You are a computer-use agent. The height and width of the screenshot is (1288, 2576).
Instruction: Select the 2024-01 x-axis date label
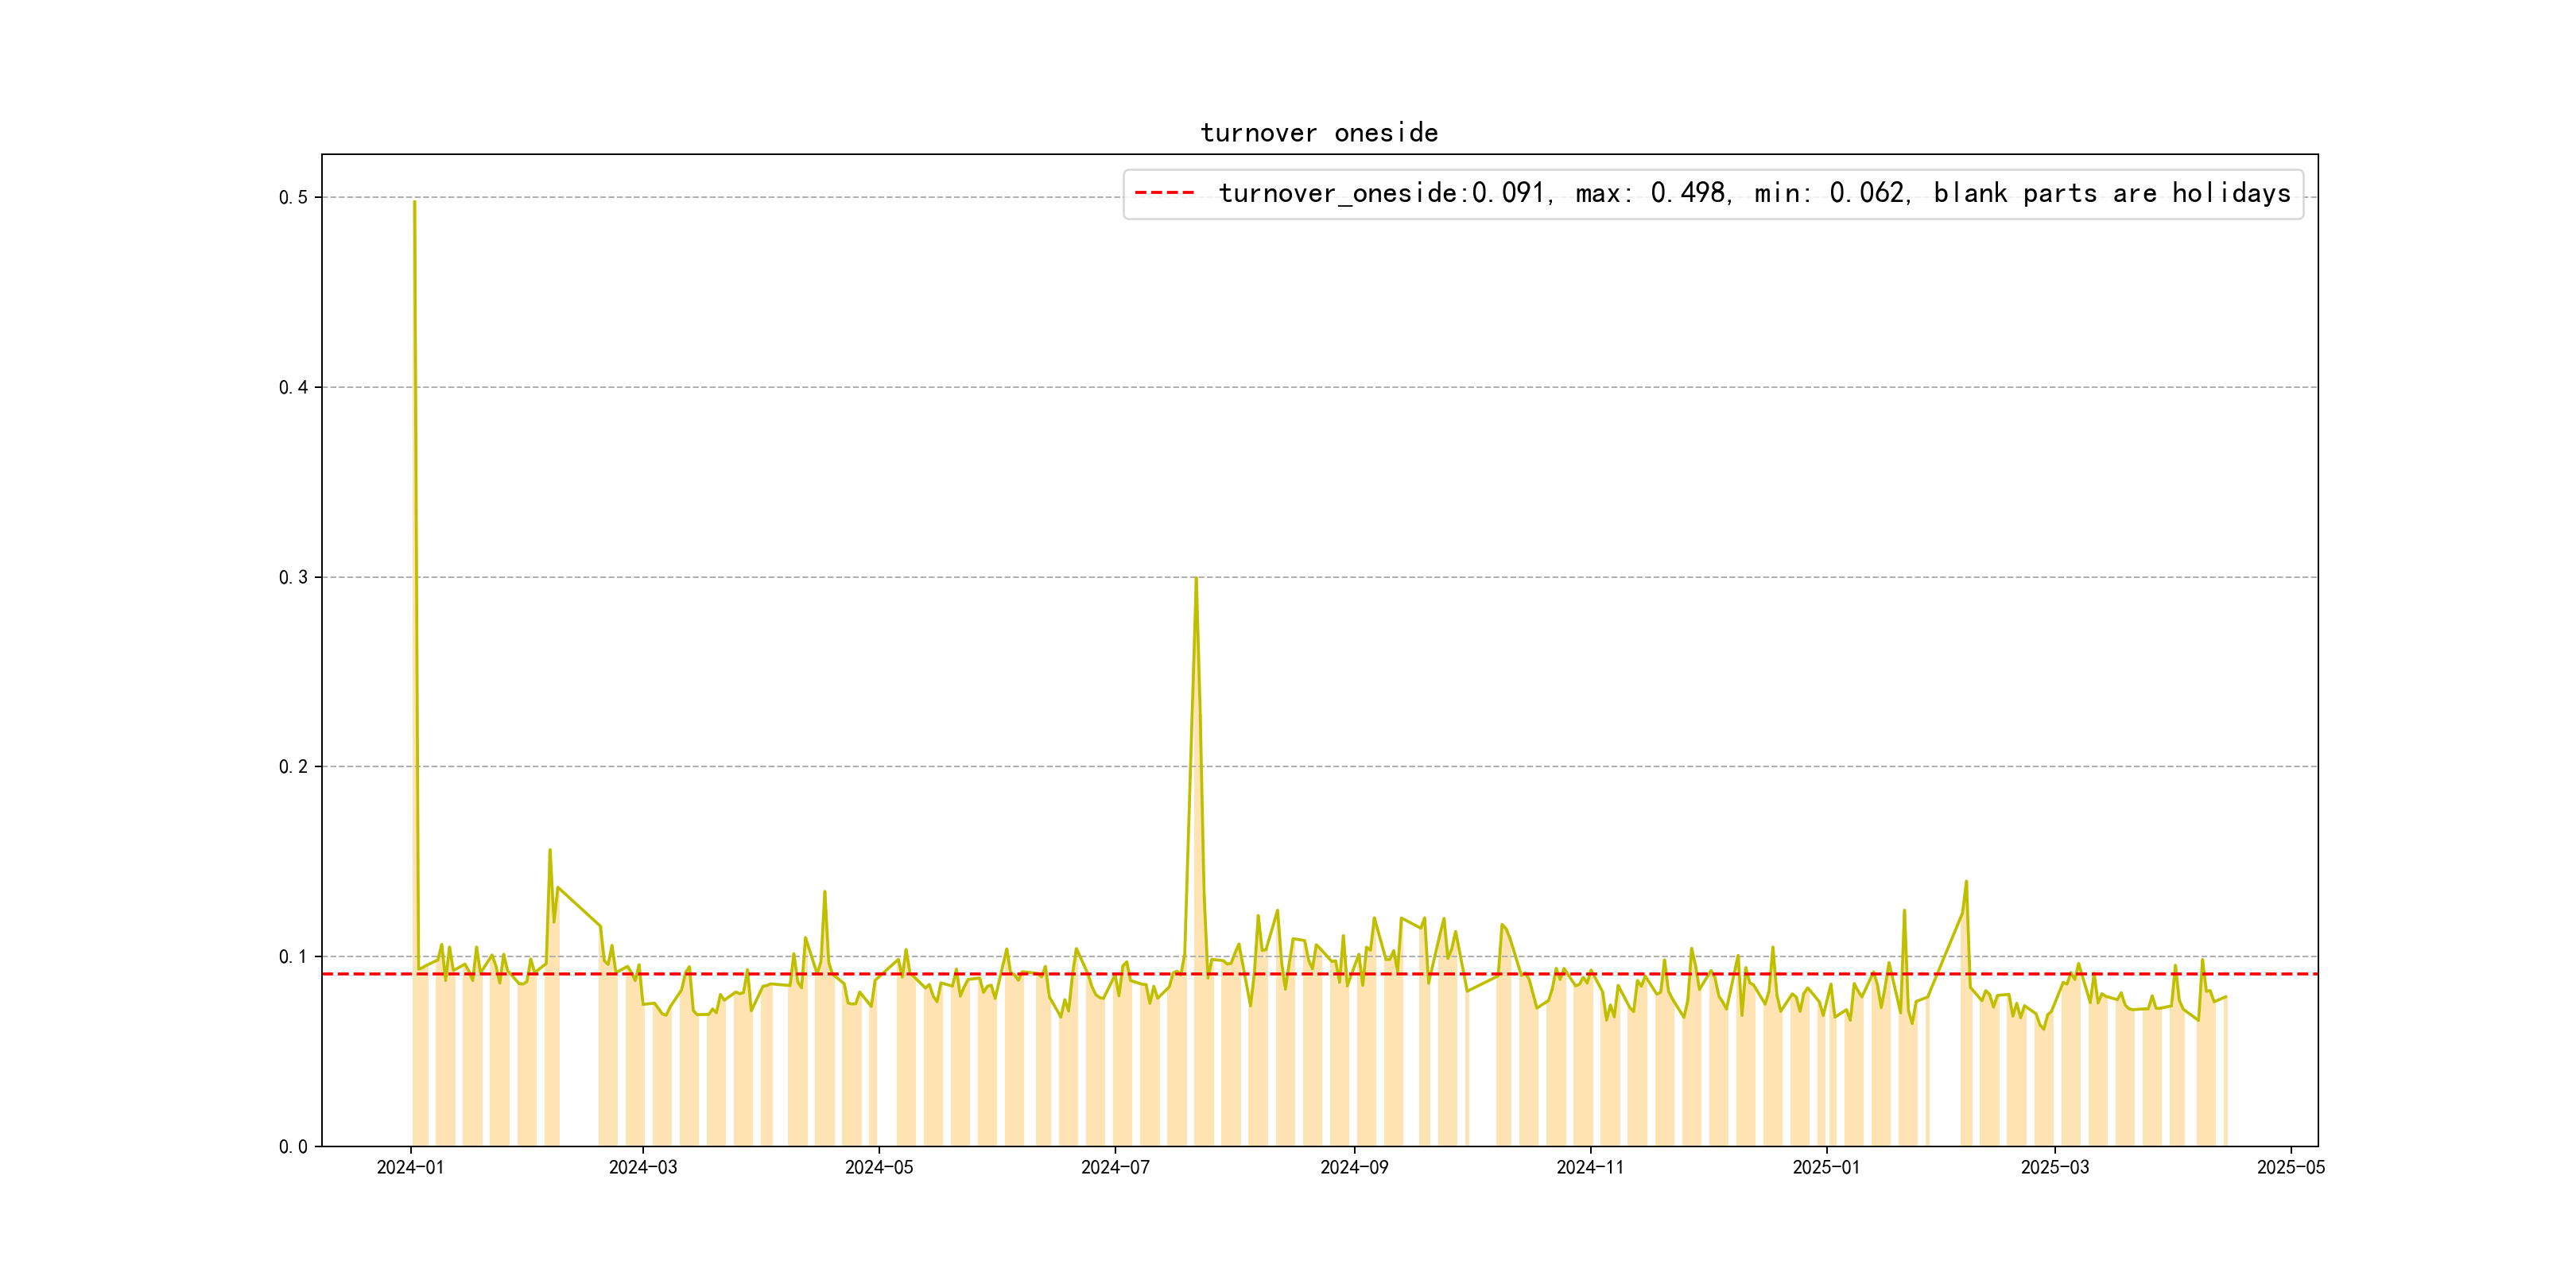click(x=410, y=1168)
